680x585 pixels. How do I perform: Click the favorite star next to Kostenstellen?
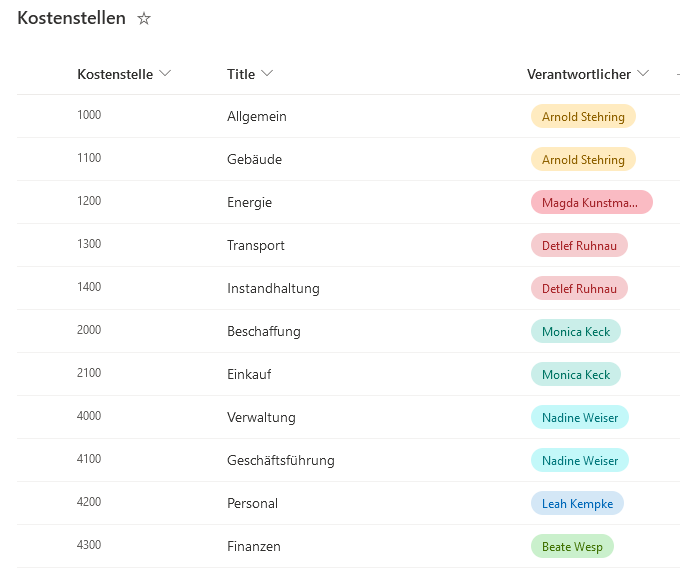click(x=144, y=19)
